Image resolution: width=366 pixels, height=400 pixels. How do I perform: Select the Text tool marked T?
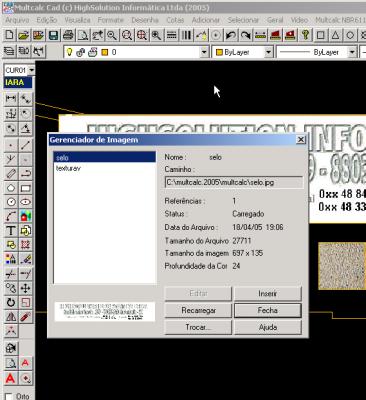[11, 230]
